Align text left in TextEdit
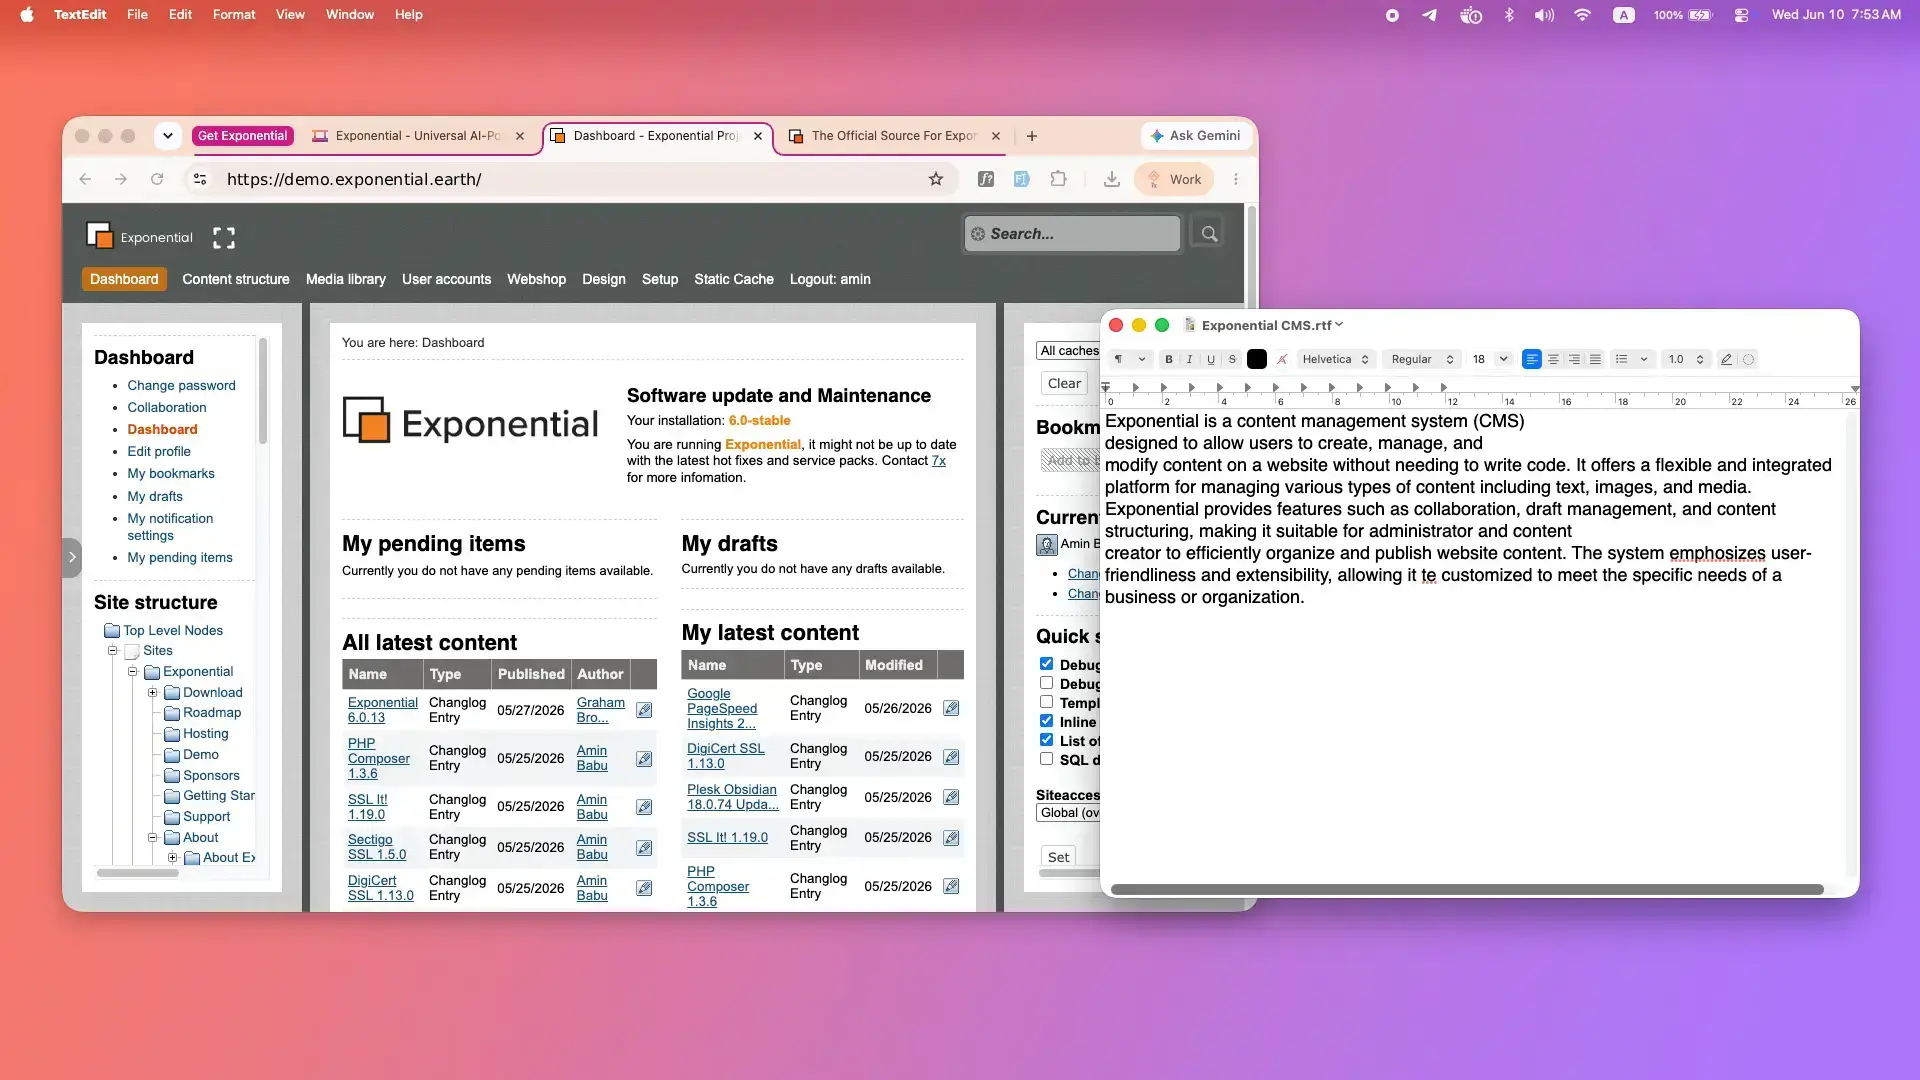1920x1080 pixels. click(1531, 360)
